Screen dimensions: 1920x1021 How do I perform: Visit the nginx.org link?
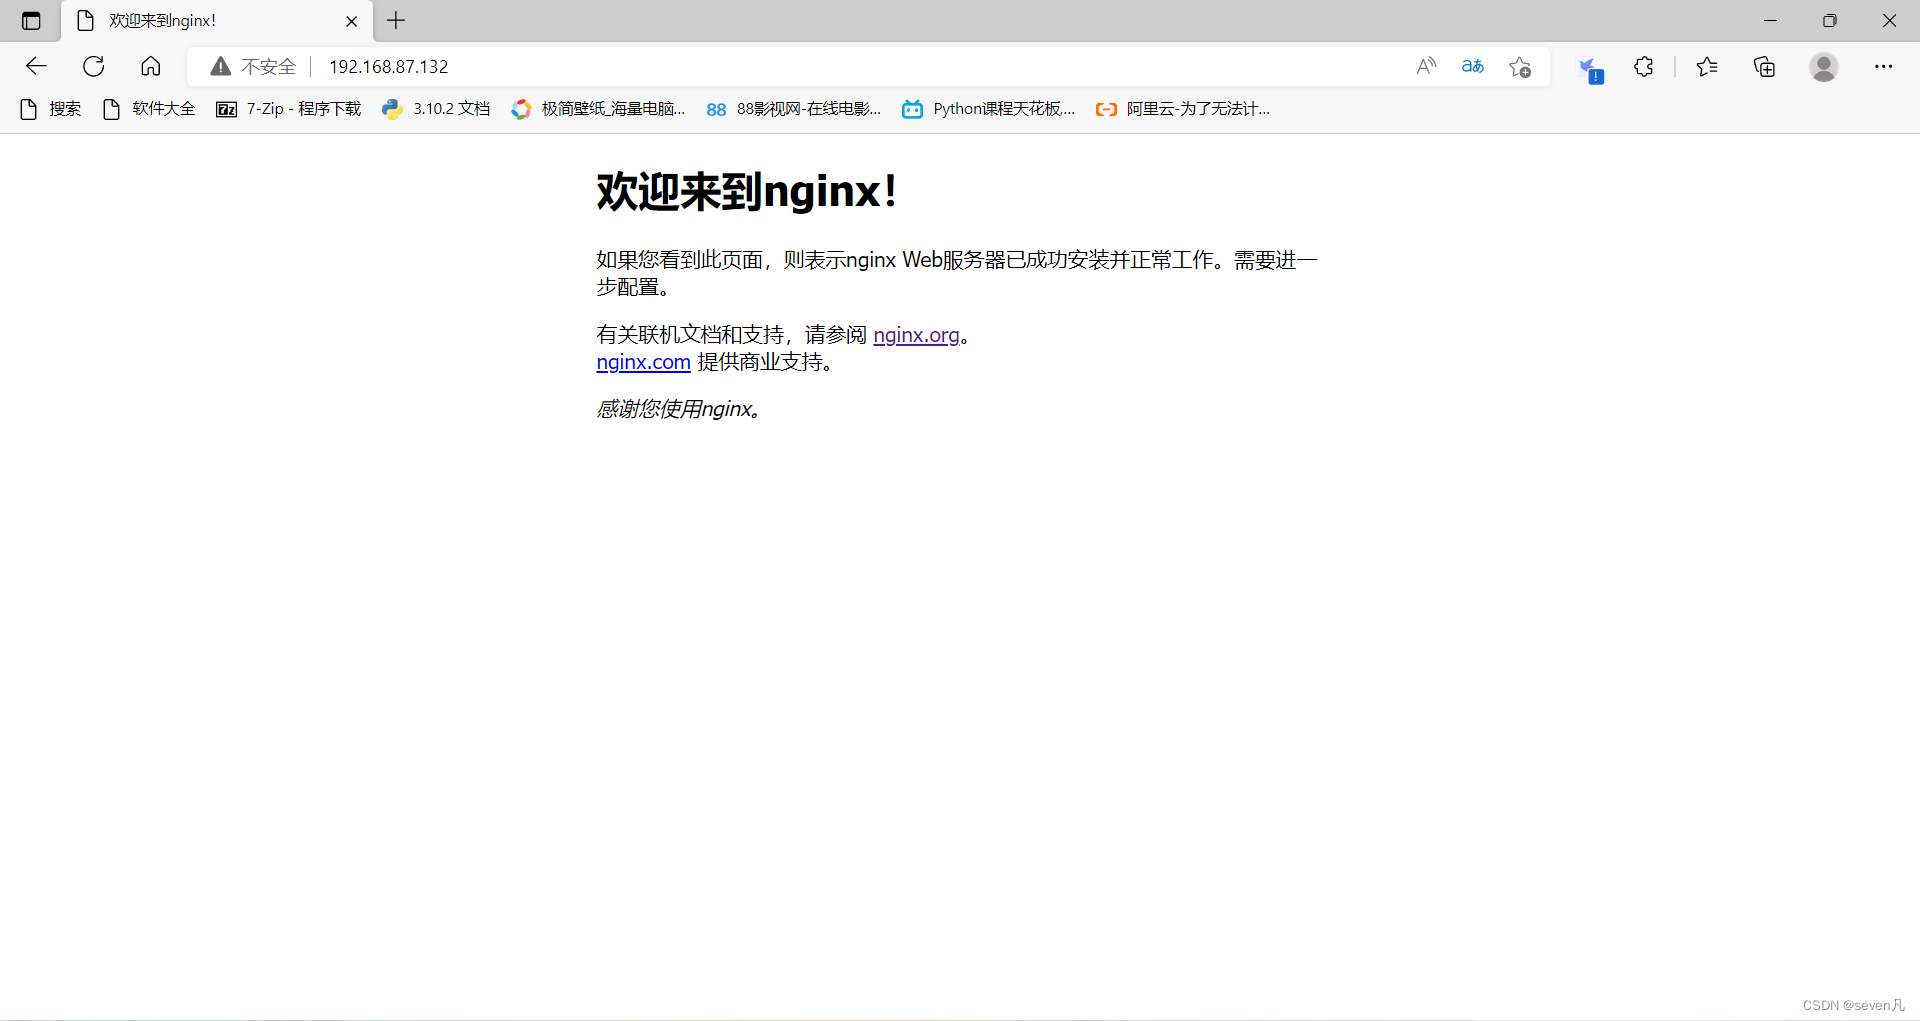click(915, 335)
